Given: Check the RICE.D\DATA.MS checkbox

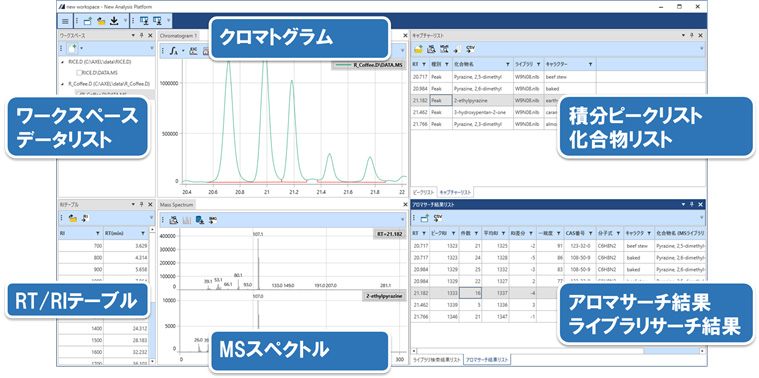Looking at the screenshot, I should click(x=78, y=73).
